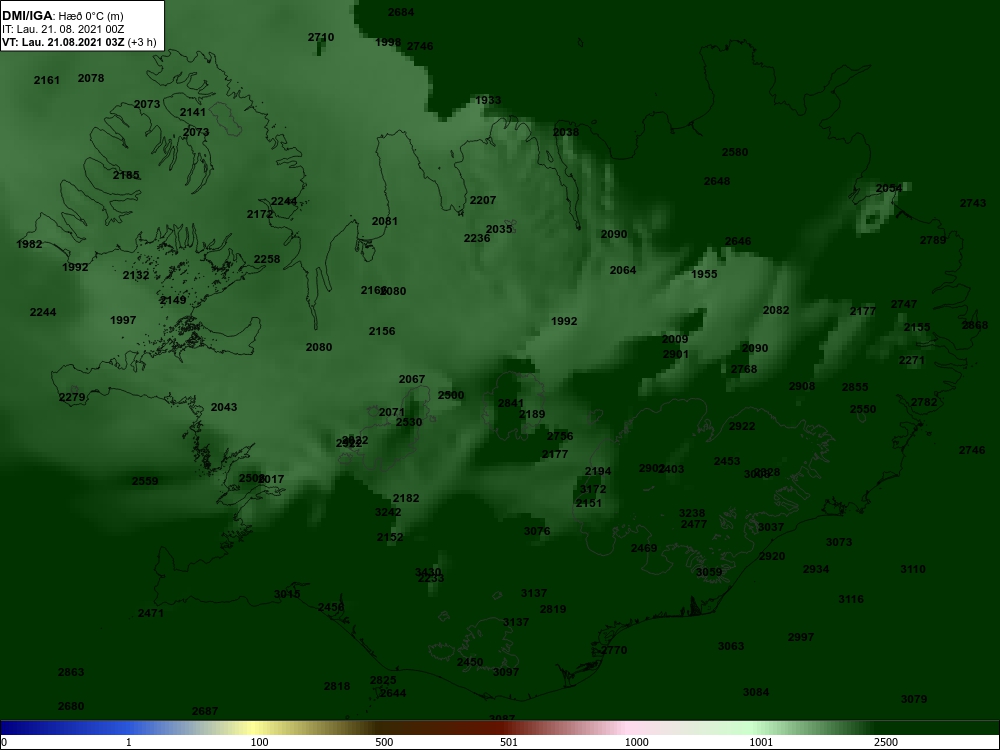Click the map value 2207
This screenshot has height=750, width=1000.
click(x=483, y=200)
